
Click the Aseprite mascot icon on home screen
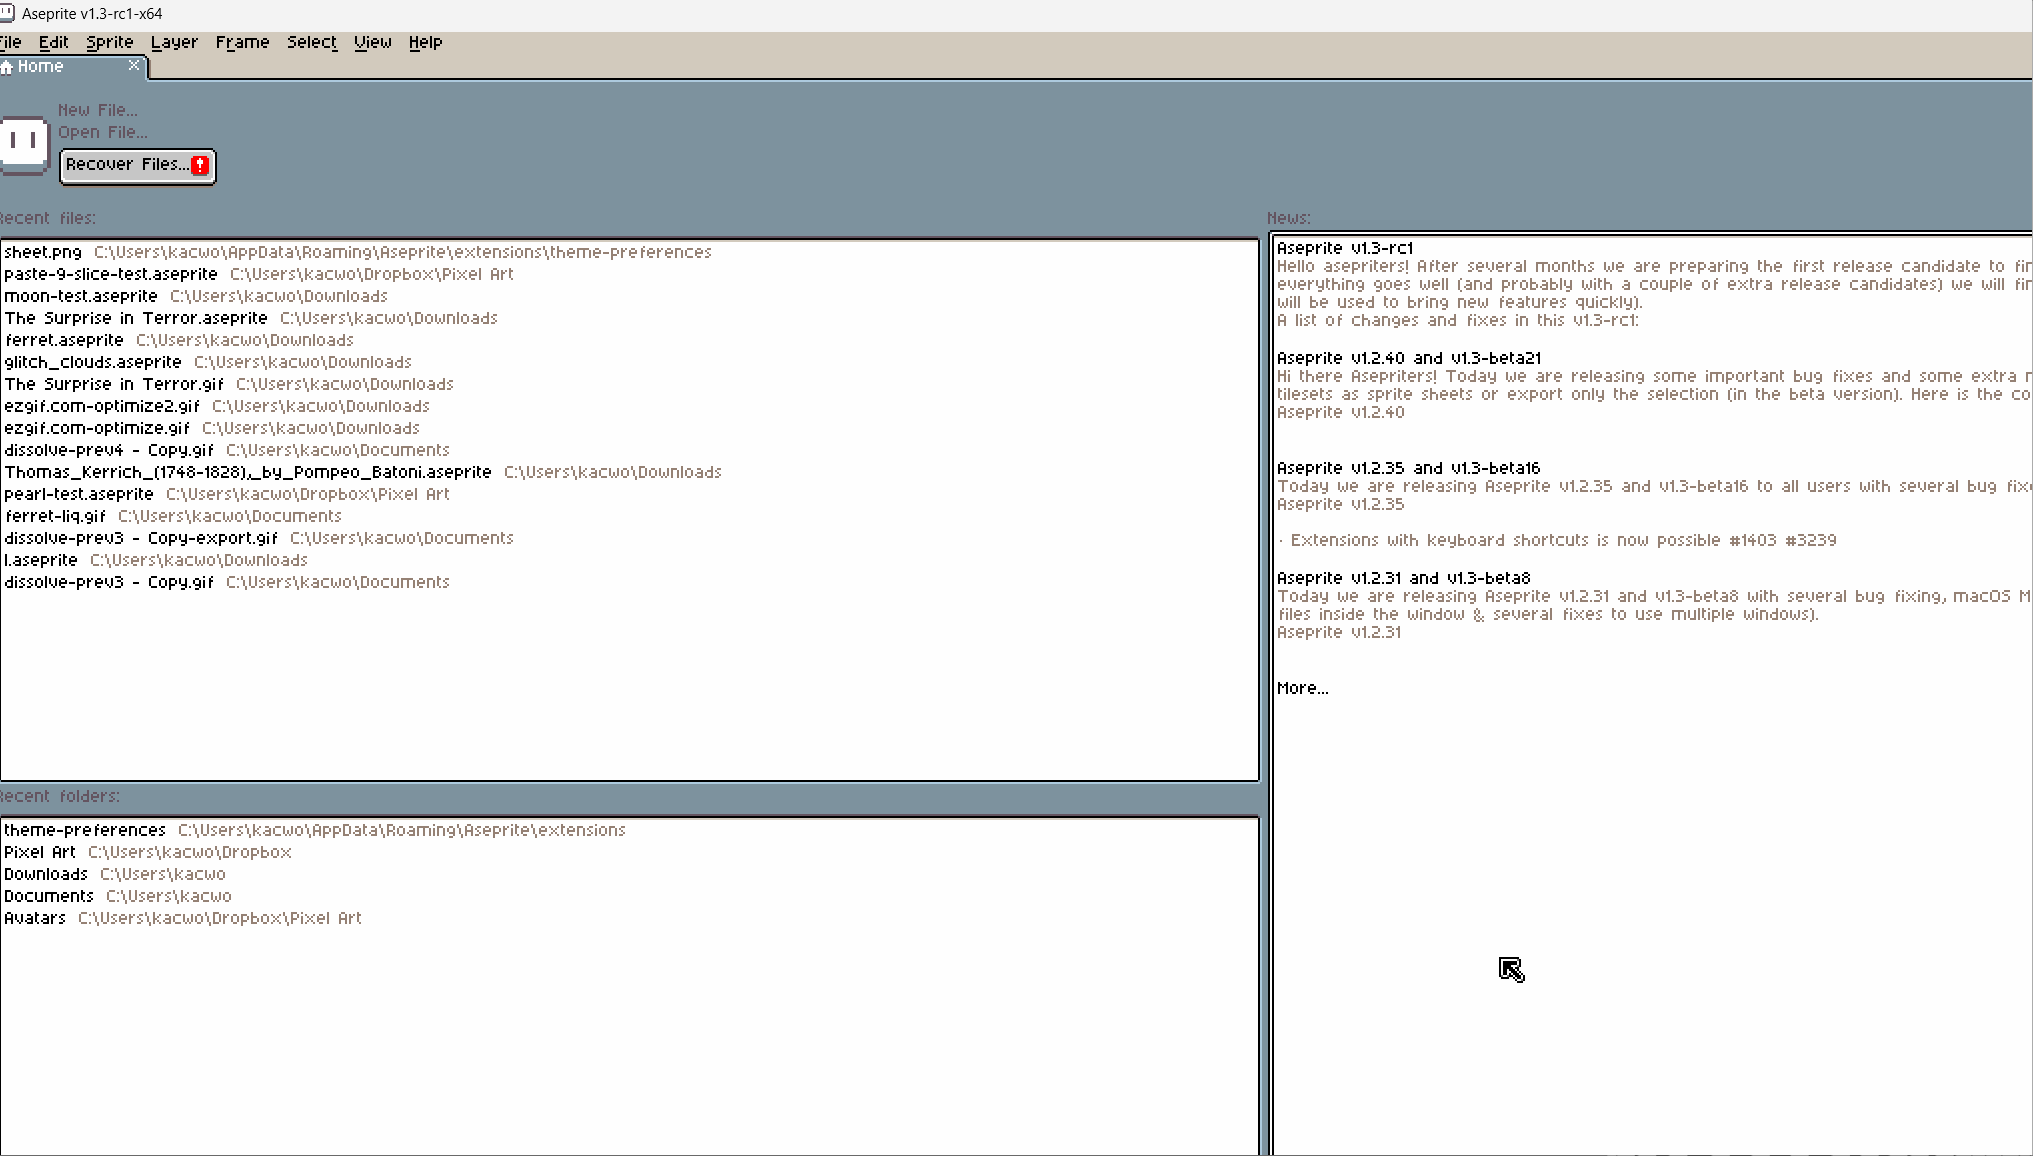click(x=22, y=146)
